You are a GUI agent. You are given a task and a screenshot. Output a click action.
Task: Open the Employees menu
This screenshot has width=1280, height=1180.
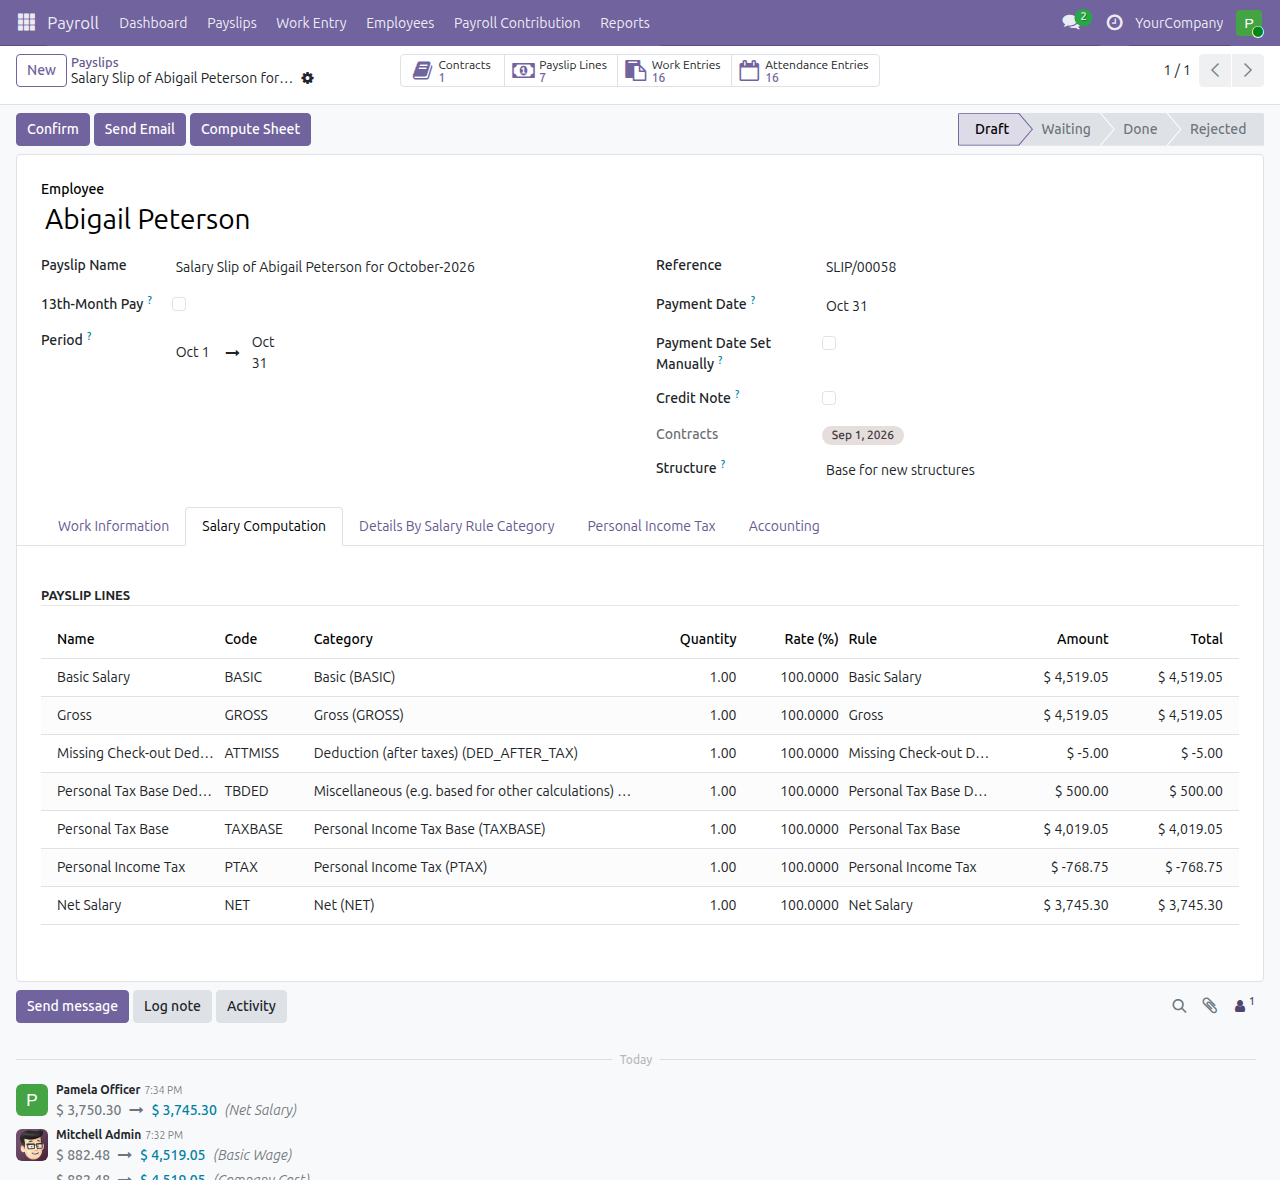click(x=400, y=22)
